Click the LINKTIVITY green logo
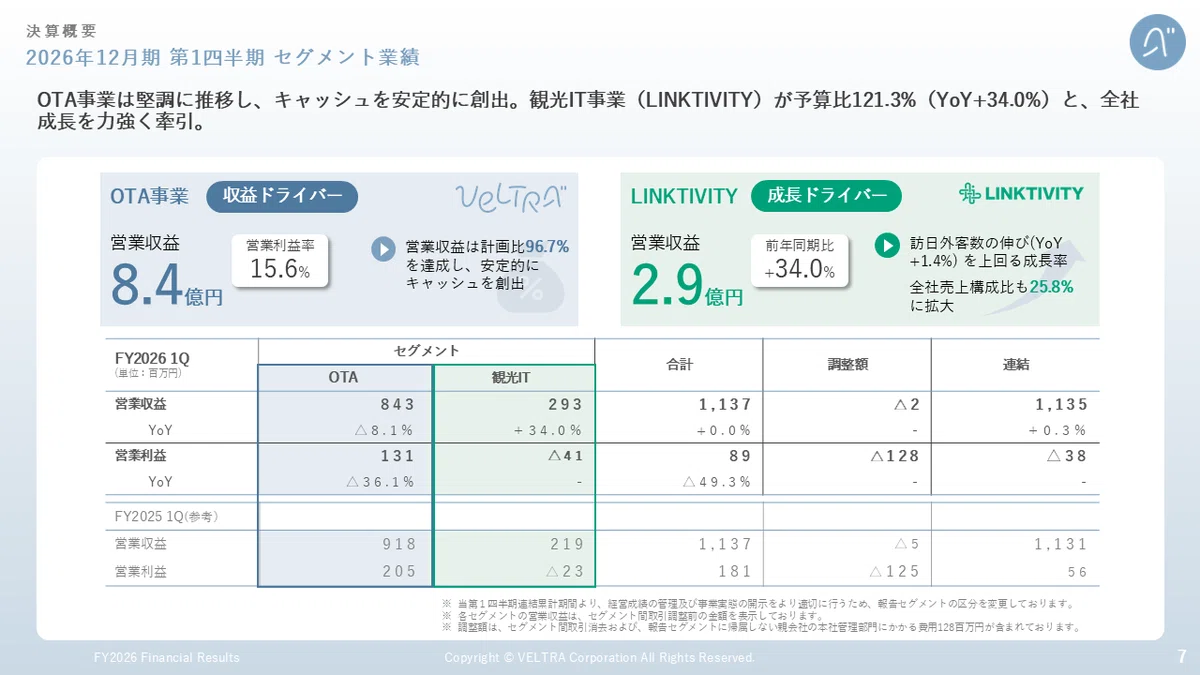This screenshot has height=675, width=1200. (1021, 193)
